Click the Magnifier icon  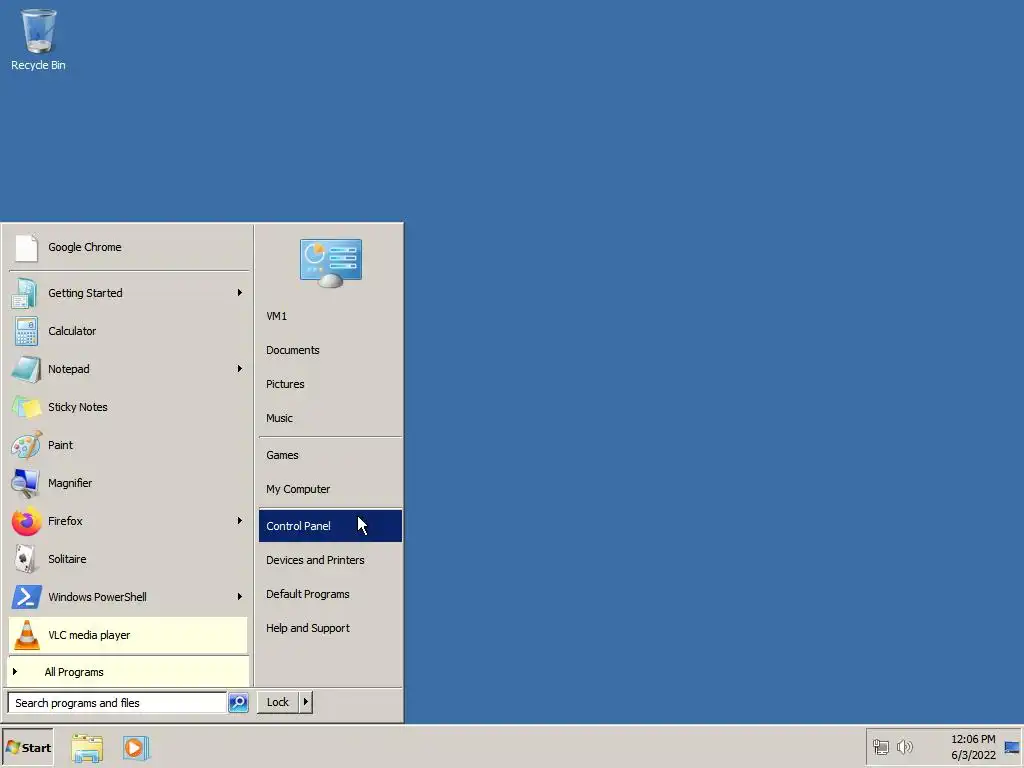click(x=26, y=483)
